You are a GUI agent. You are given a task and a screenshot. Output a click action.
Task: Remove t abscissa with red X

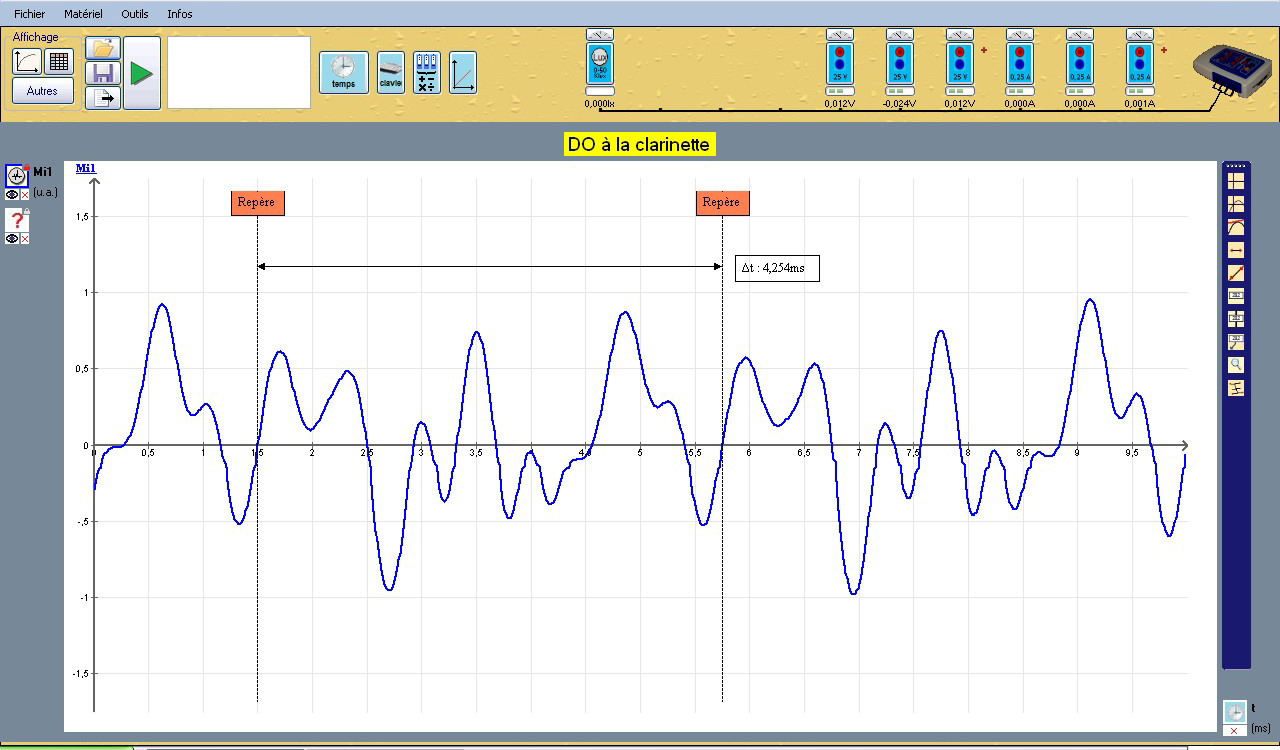(x=1235, y=730)
